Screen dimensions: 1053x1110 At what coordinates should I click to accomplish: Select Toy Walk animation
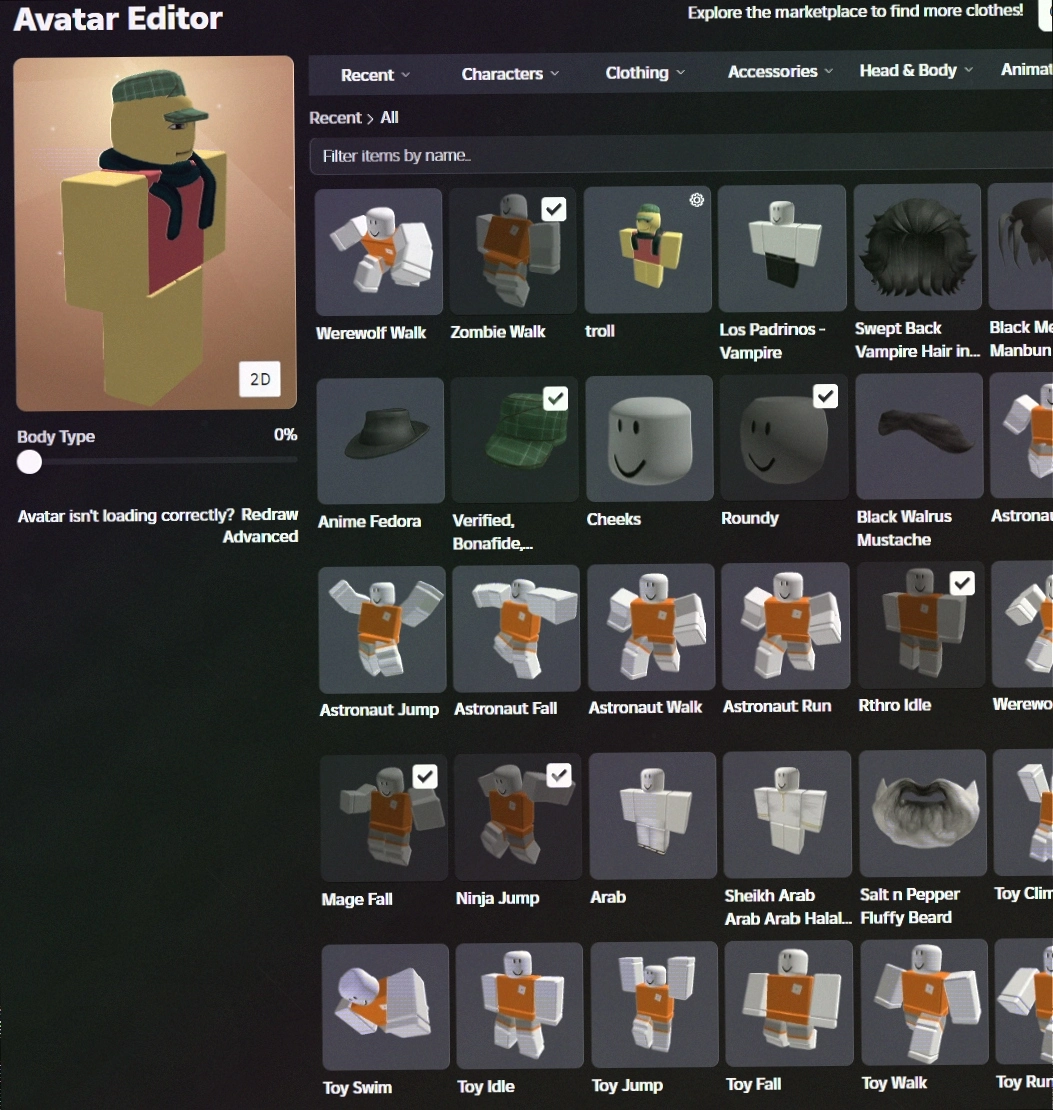924,1001
